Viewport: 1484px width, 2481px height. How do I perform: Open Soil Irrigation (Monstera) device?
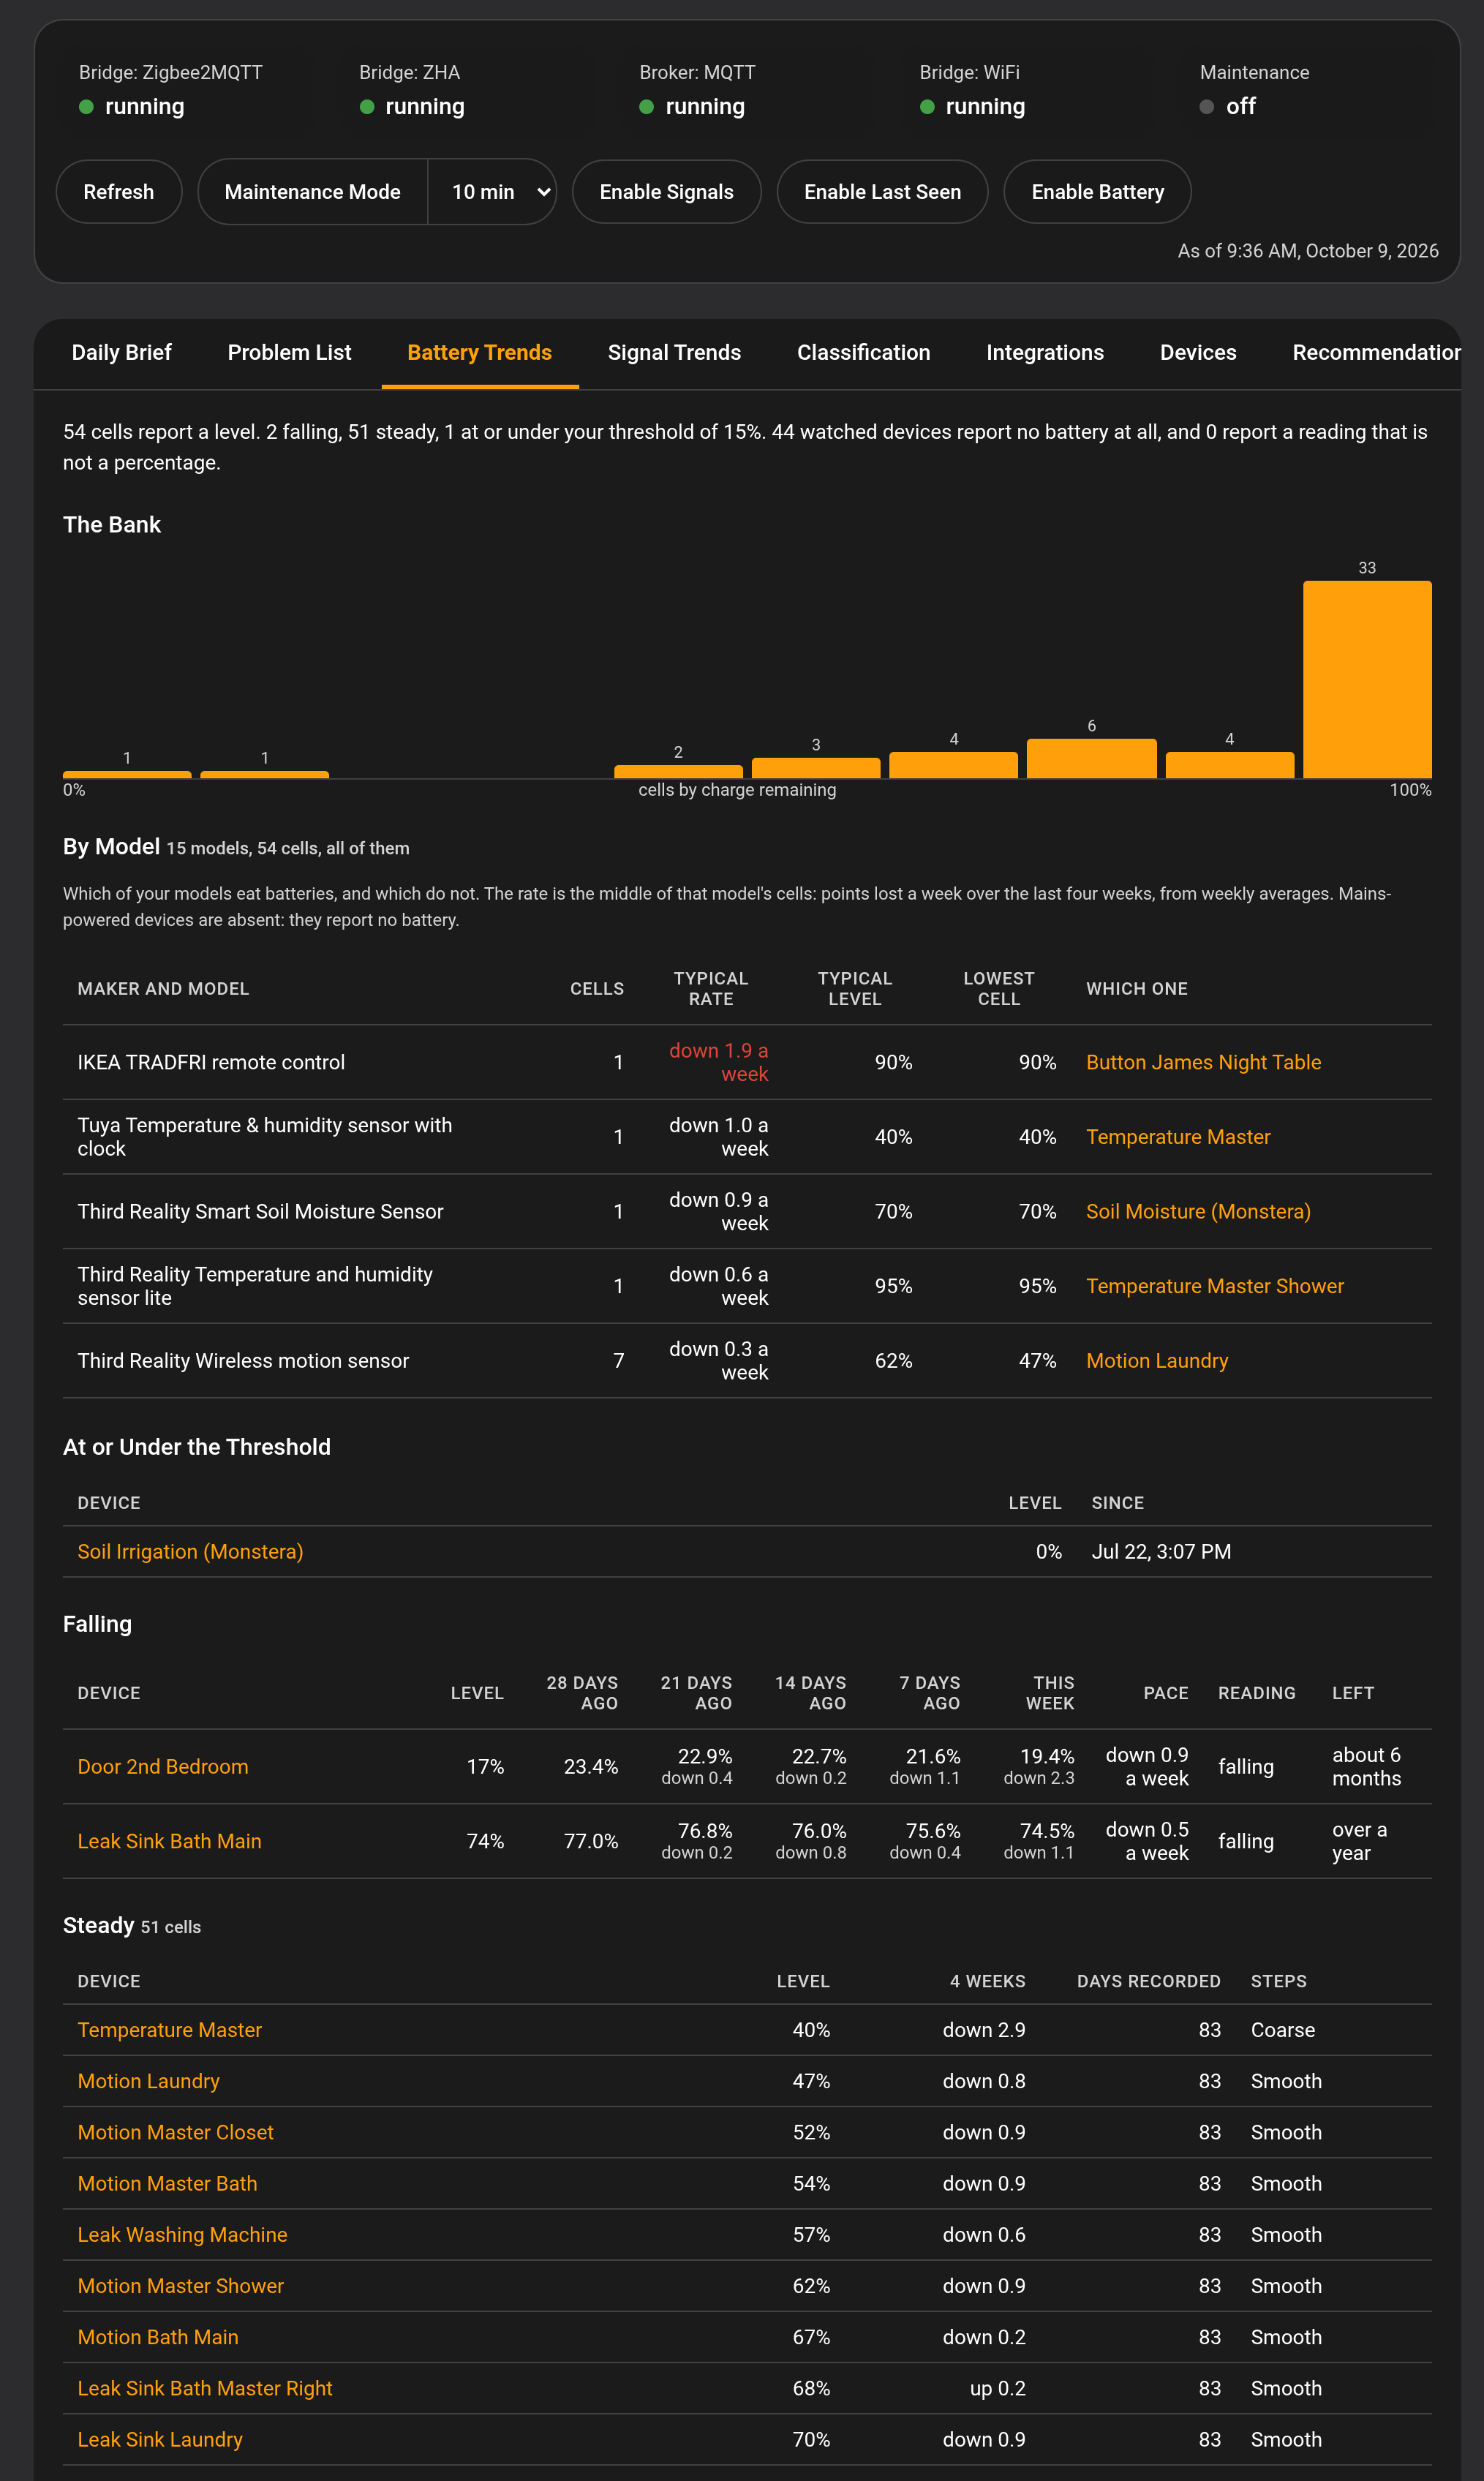[190, 1552]
